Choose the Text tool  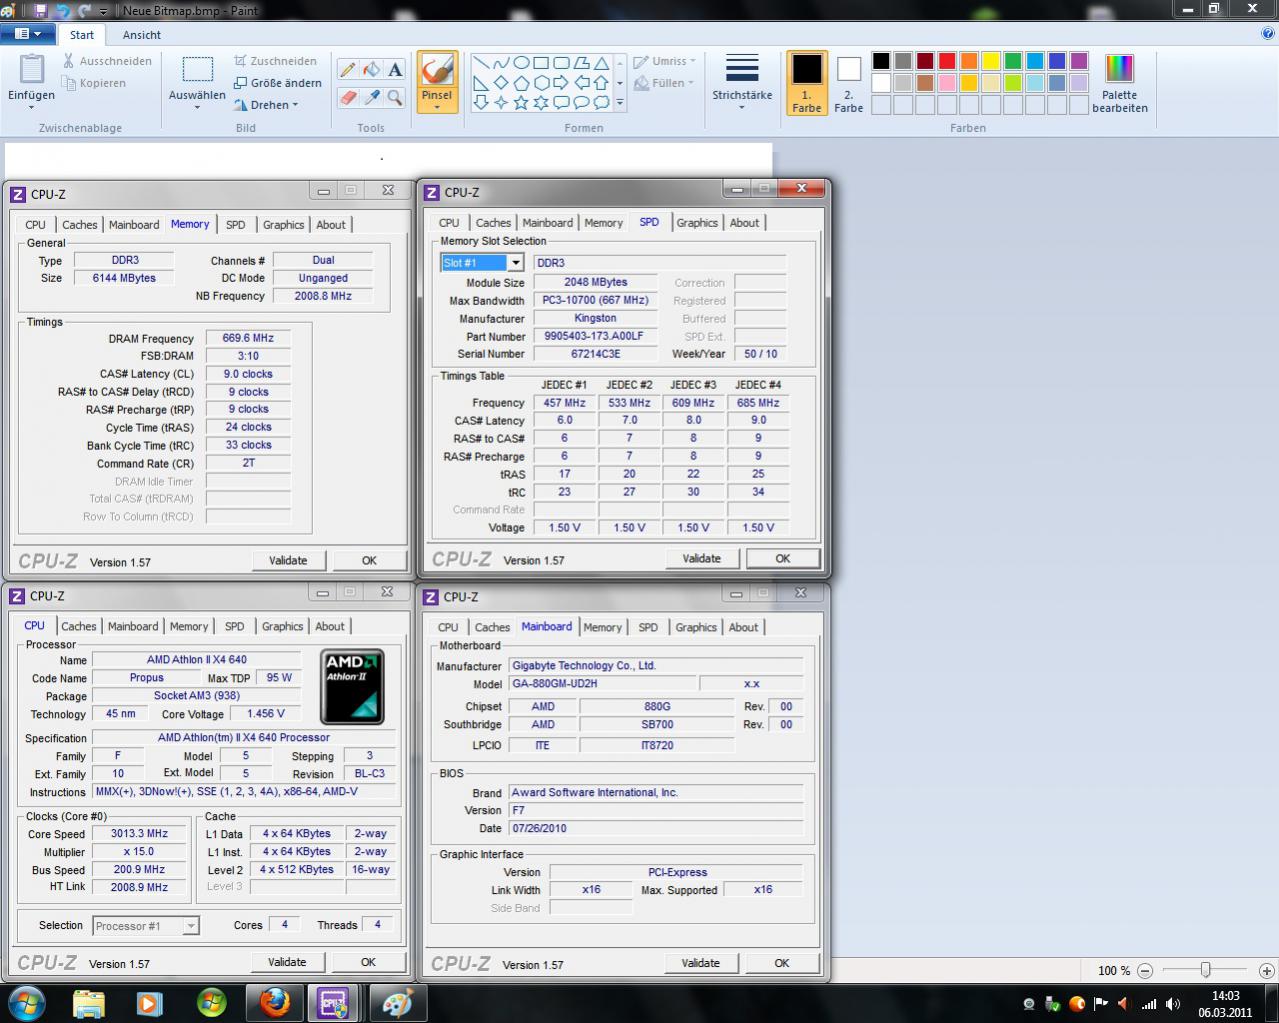[395, 70]
